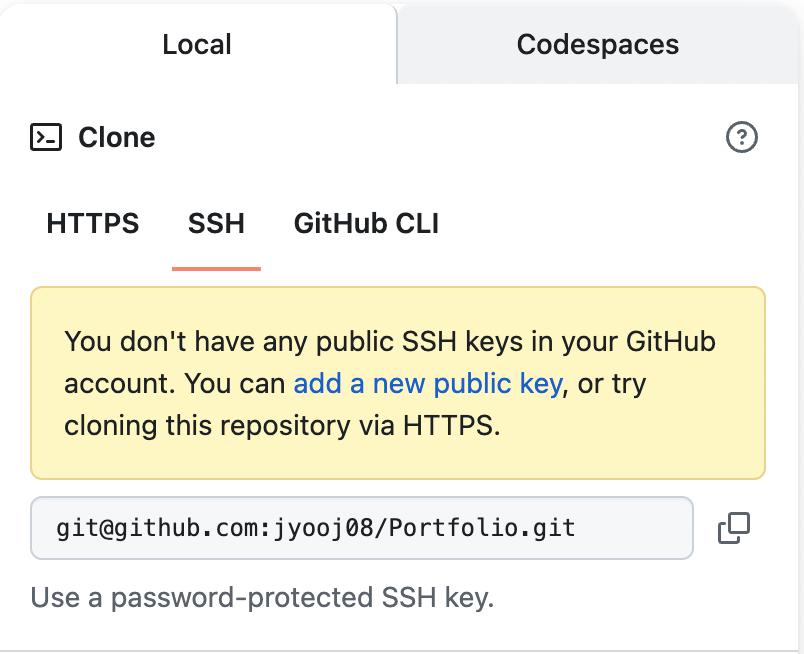804x654 pixels.
Task: Switch to the GitHub CLI clone option
Action: [366, 223]
